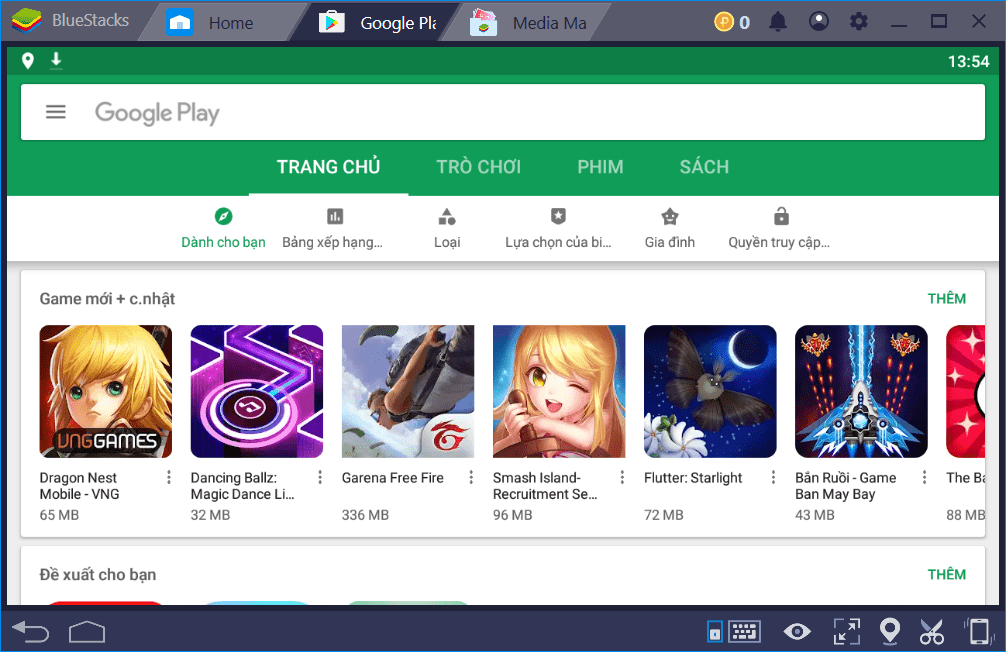Select the Dành cho bạn compass icon
Image resolution: width=1006 pixels, height=652 pixels.
click(223, 216)
